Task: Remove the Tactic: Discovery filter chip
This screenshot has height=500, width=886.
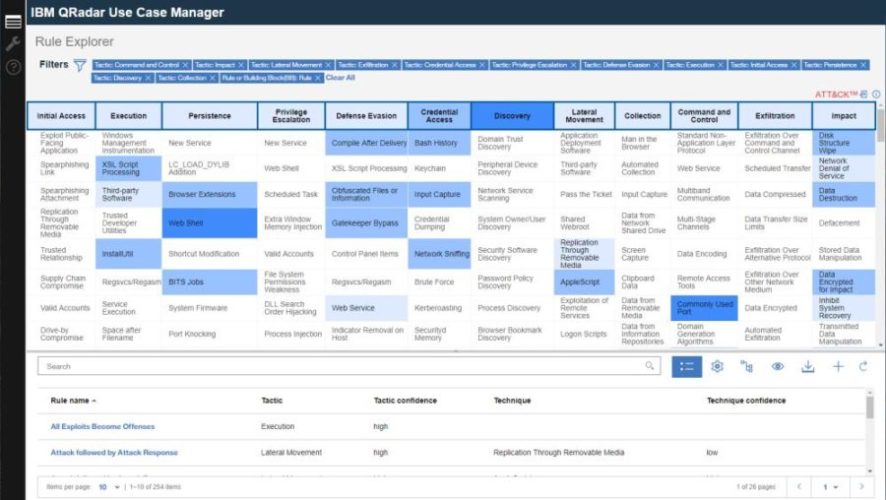Action: 148,78
